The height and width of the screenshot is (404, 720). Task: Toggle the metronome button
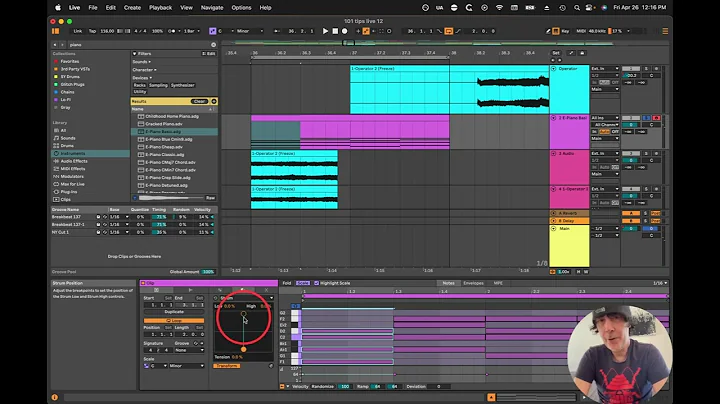click(172, 31)
